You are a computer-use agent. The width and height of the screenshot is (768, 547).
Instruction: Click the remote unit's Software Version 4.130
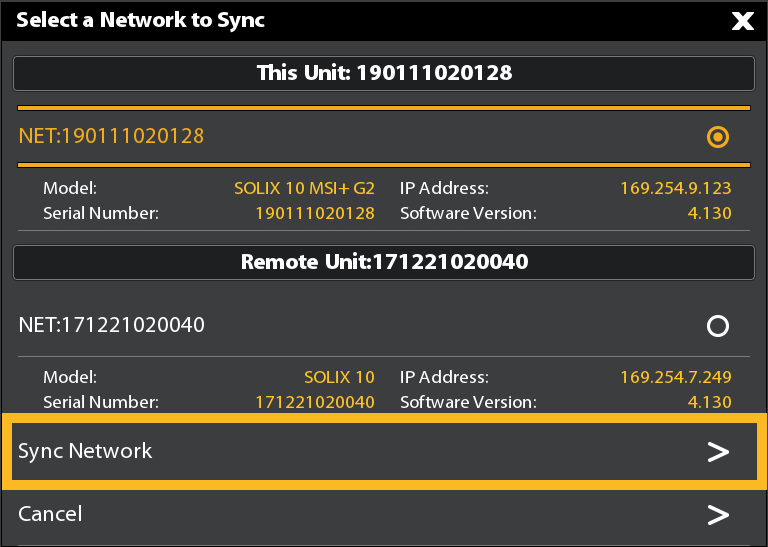(x=709, y=402)
